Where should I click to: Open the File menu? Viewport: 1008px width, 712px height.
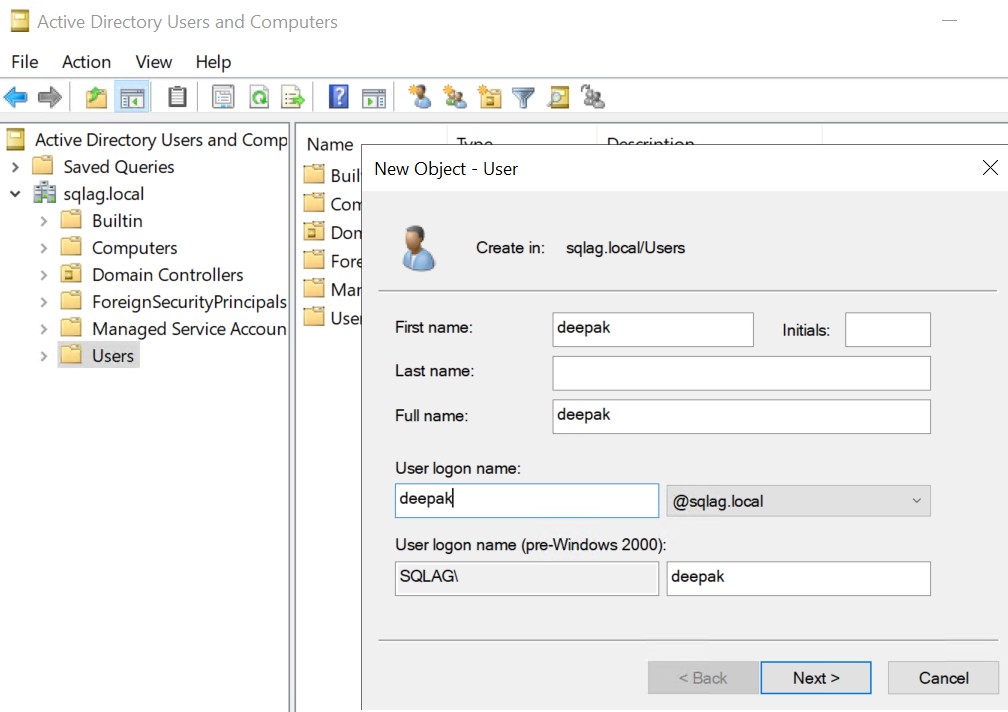click(x=25, y=62)
